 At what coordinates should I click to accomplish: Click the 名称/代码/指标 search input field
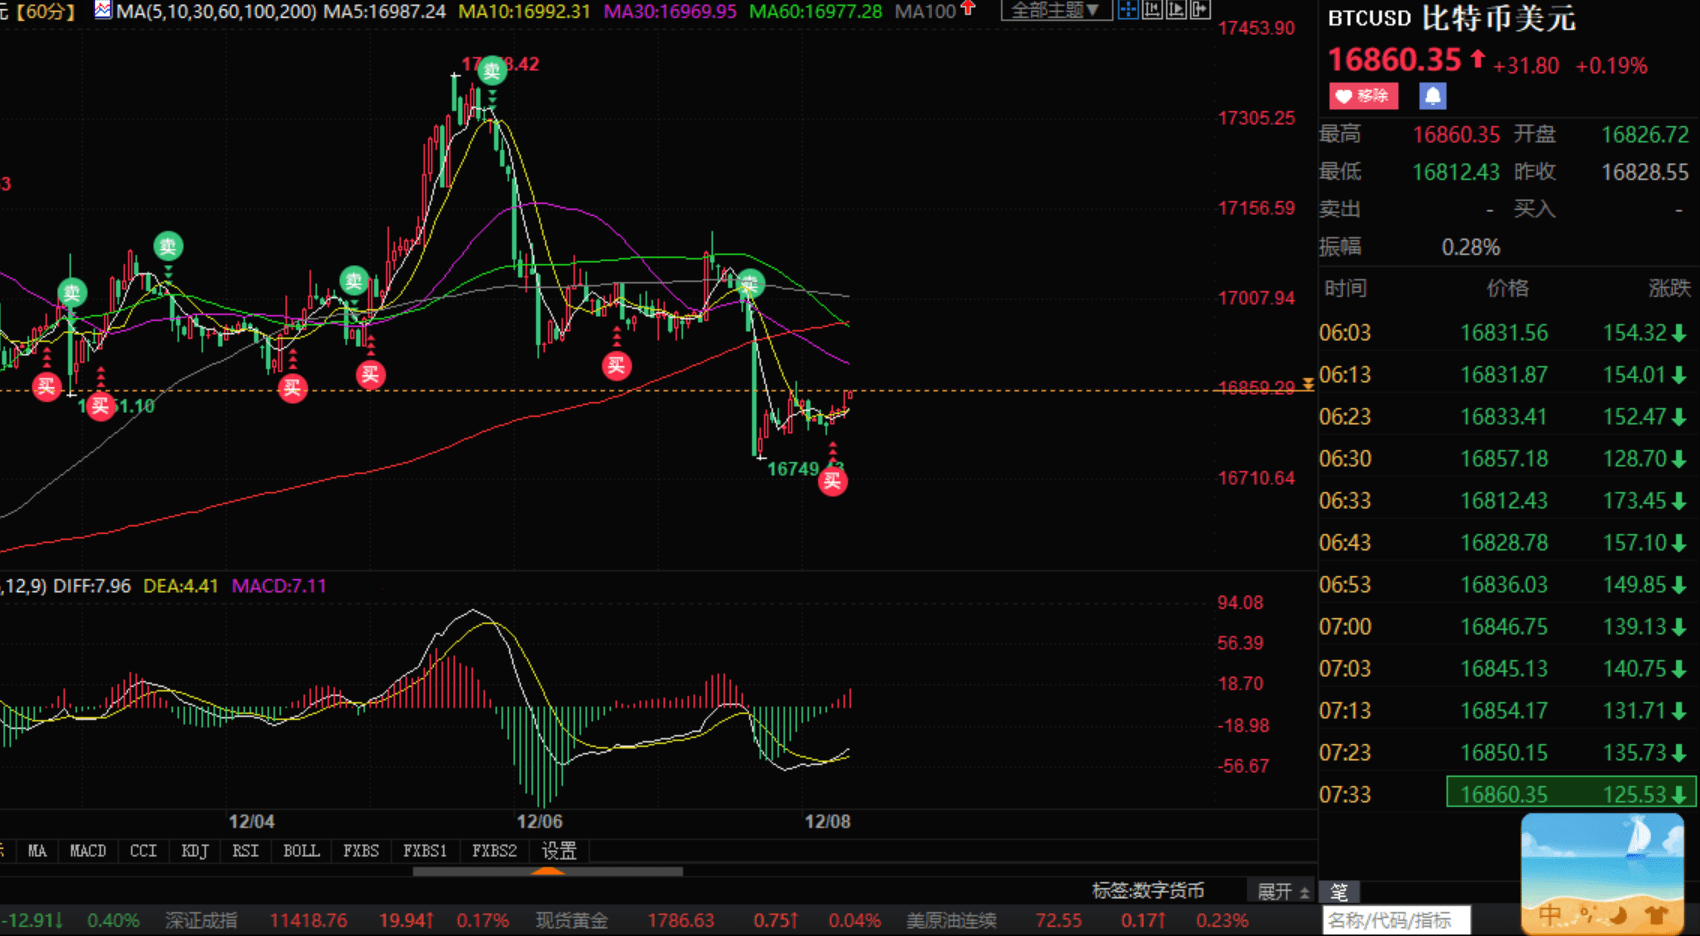coord(1396,920)
